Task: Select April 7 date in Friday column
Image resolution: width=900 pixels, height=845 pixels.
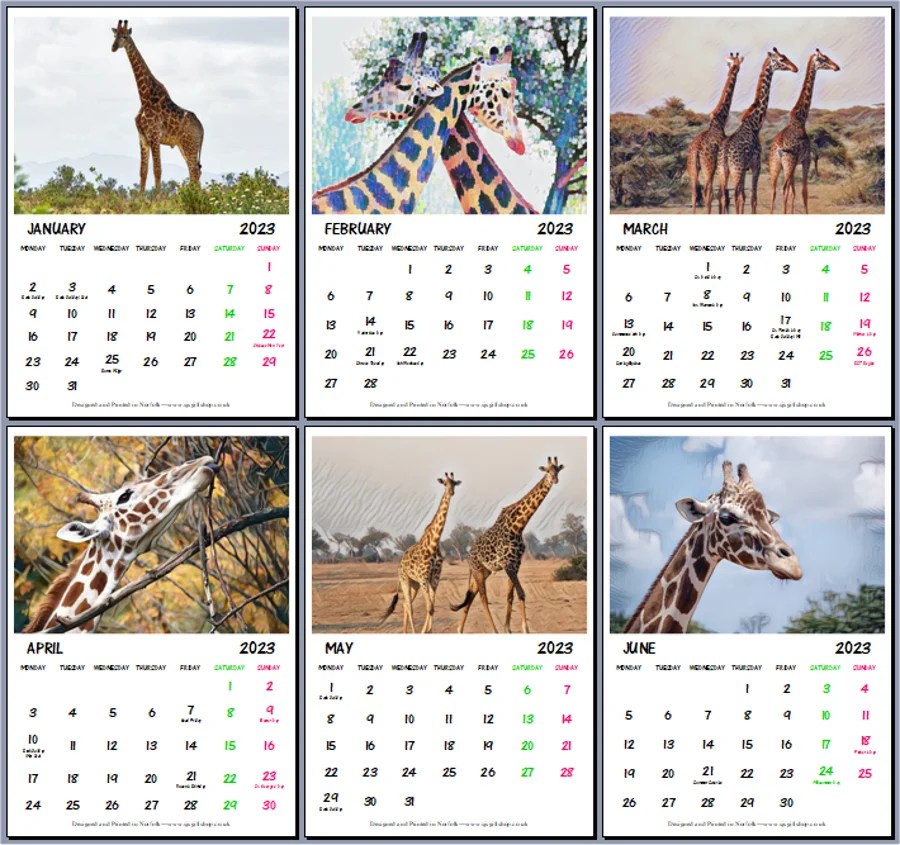Action: (x=191, y=712)
